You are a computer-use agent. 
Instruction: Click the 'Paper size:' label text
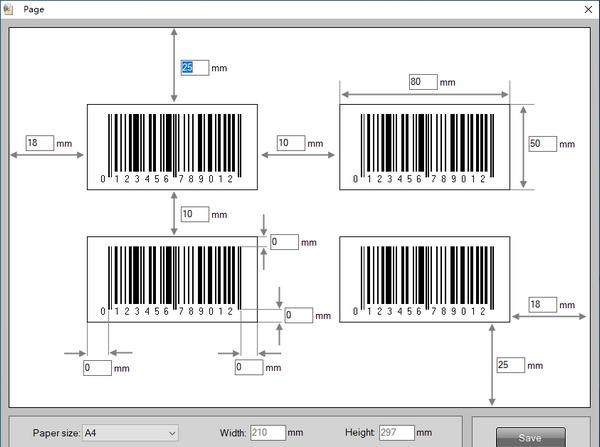point(56,433)
